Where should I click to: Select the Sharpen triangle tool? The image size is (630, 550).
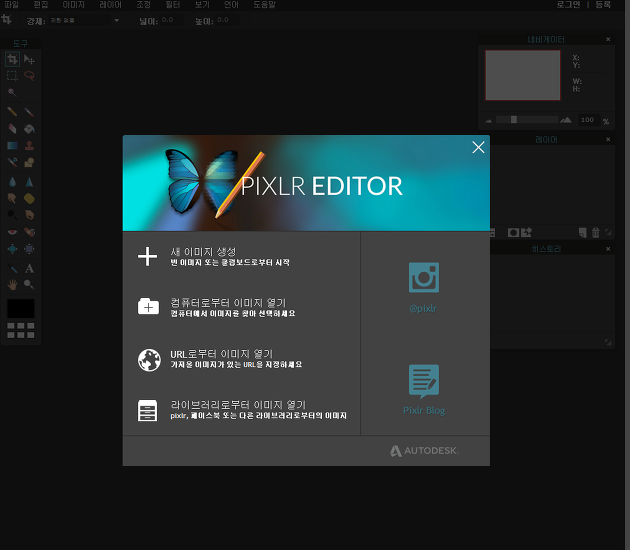29,182
